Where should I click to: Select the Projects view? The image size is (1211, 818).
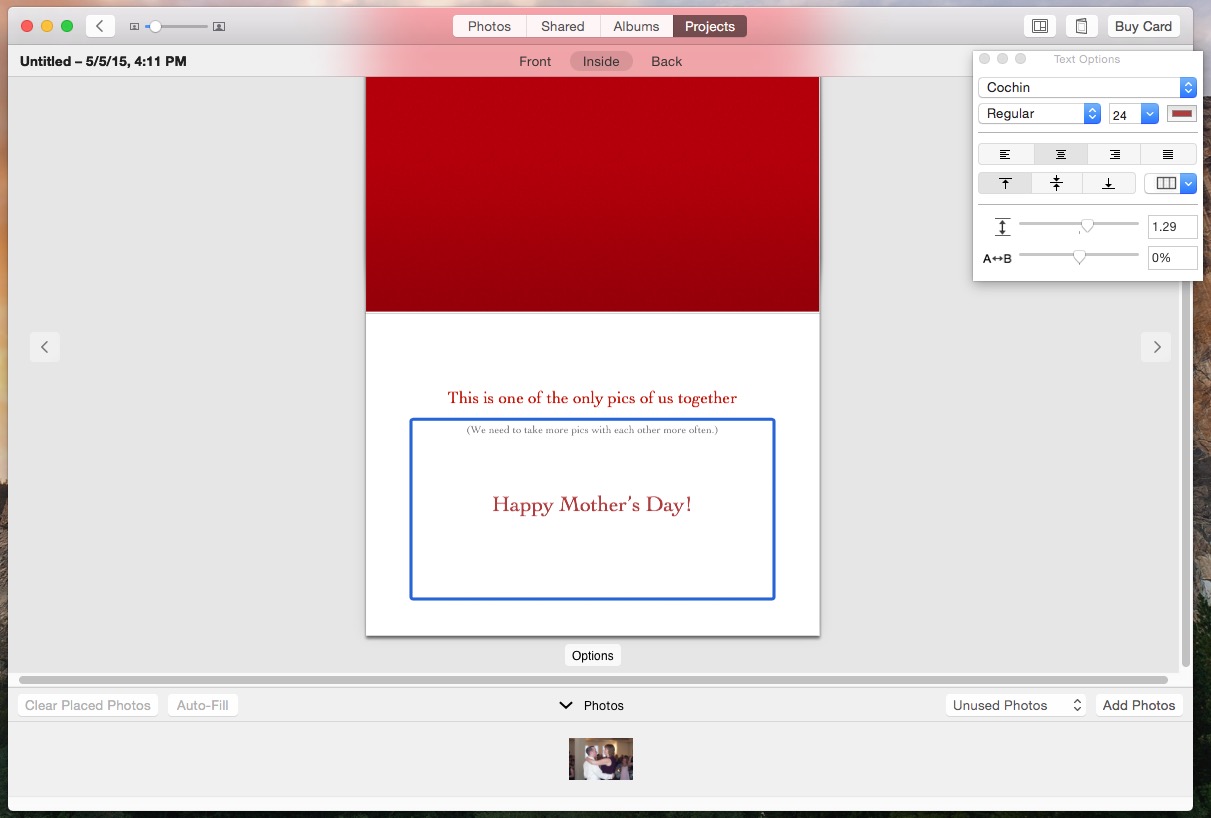coord(709,25)
